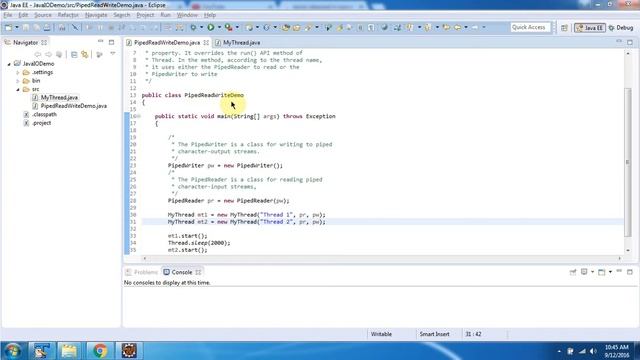640x360 pixels.
Task: Open the File menu
Action: point(8,15)
